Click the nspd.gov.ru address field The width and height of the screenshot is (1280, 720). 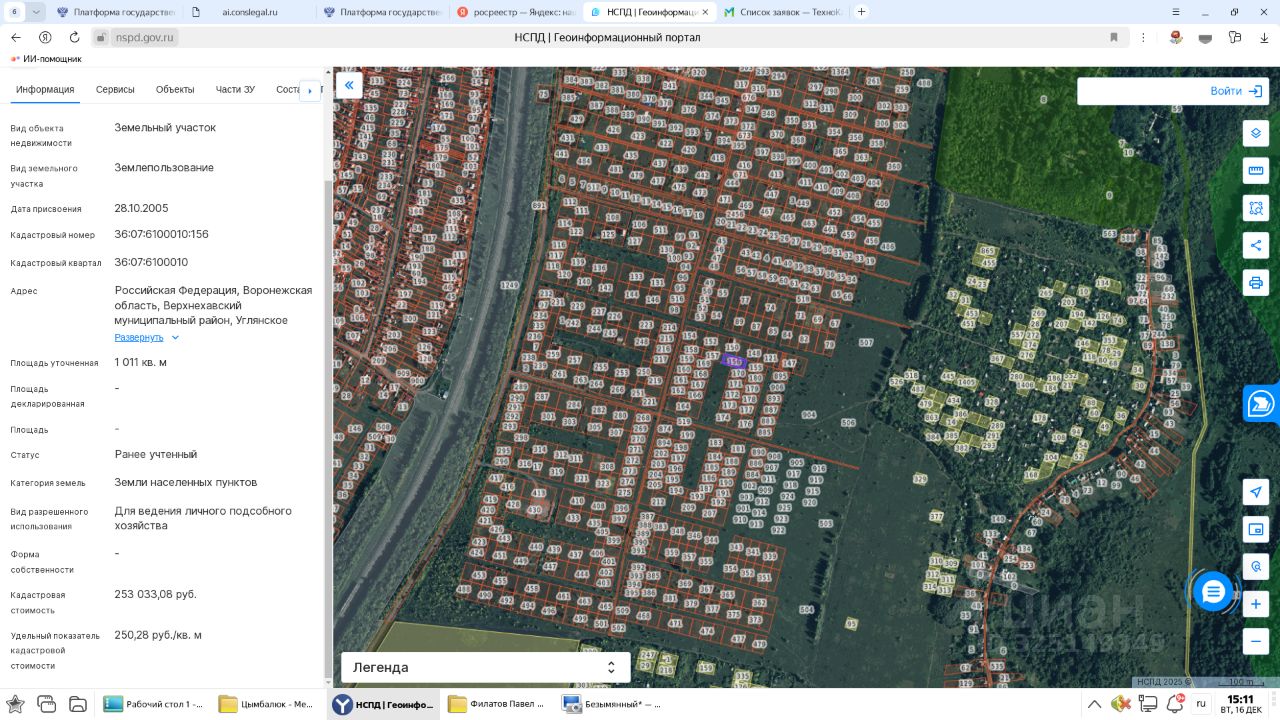(145, 37)
